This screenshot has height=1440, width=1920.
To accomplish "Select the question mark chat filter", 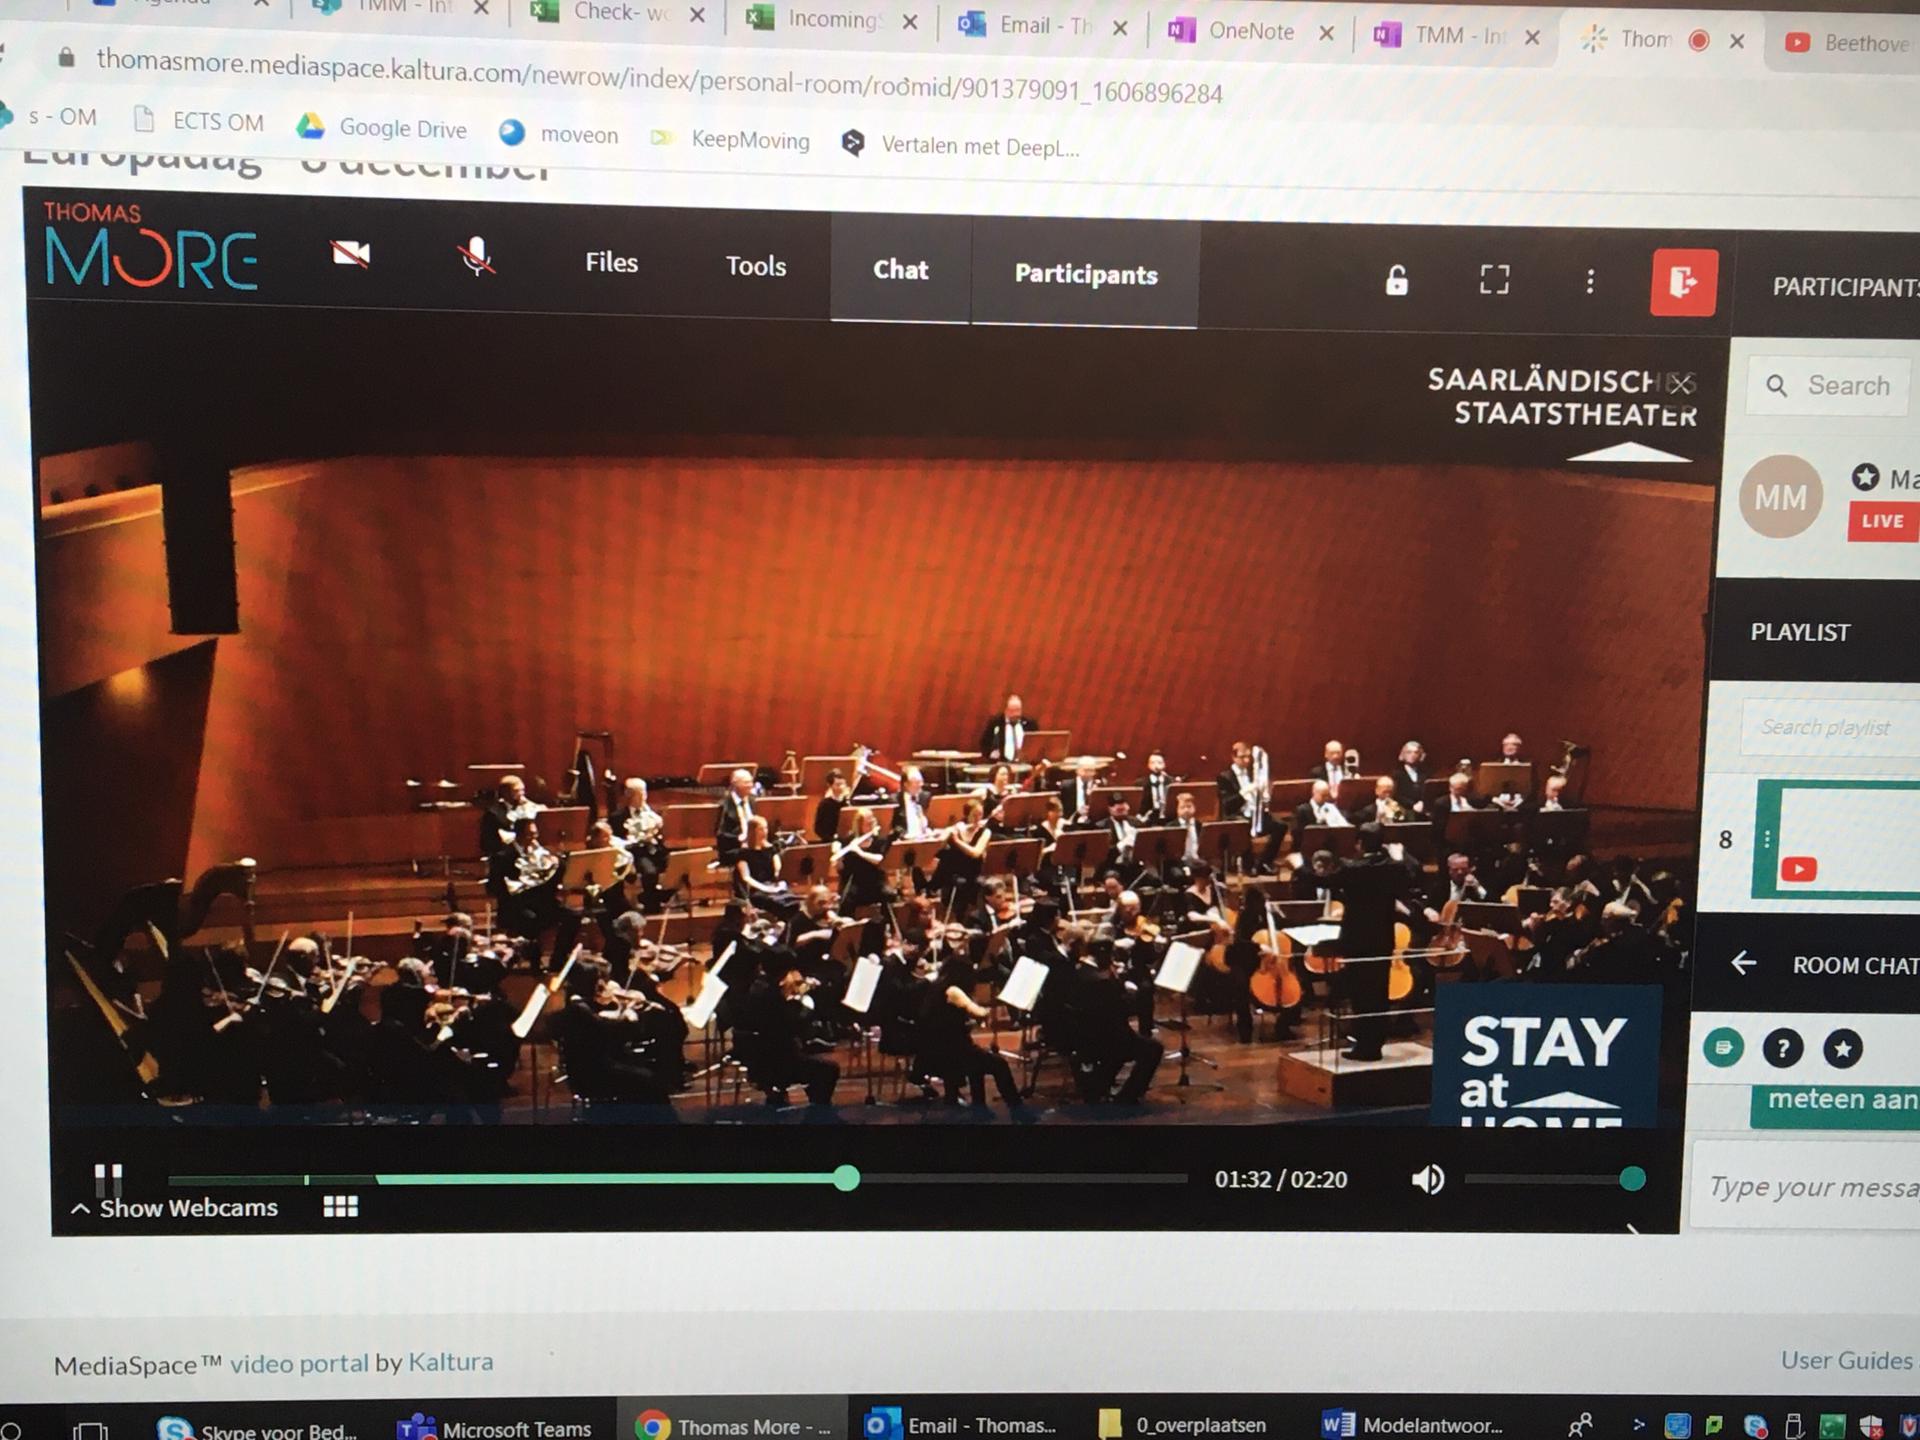I will pos(1782,1048).
